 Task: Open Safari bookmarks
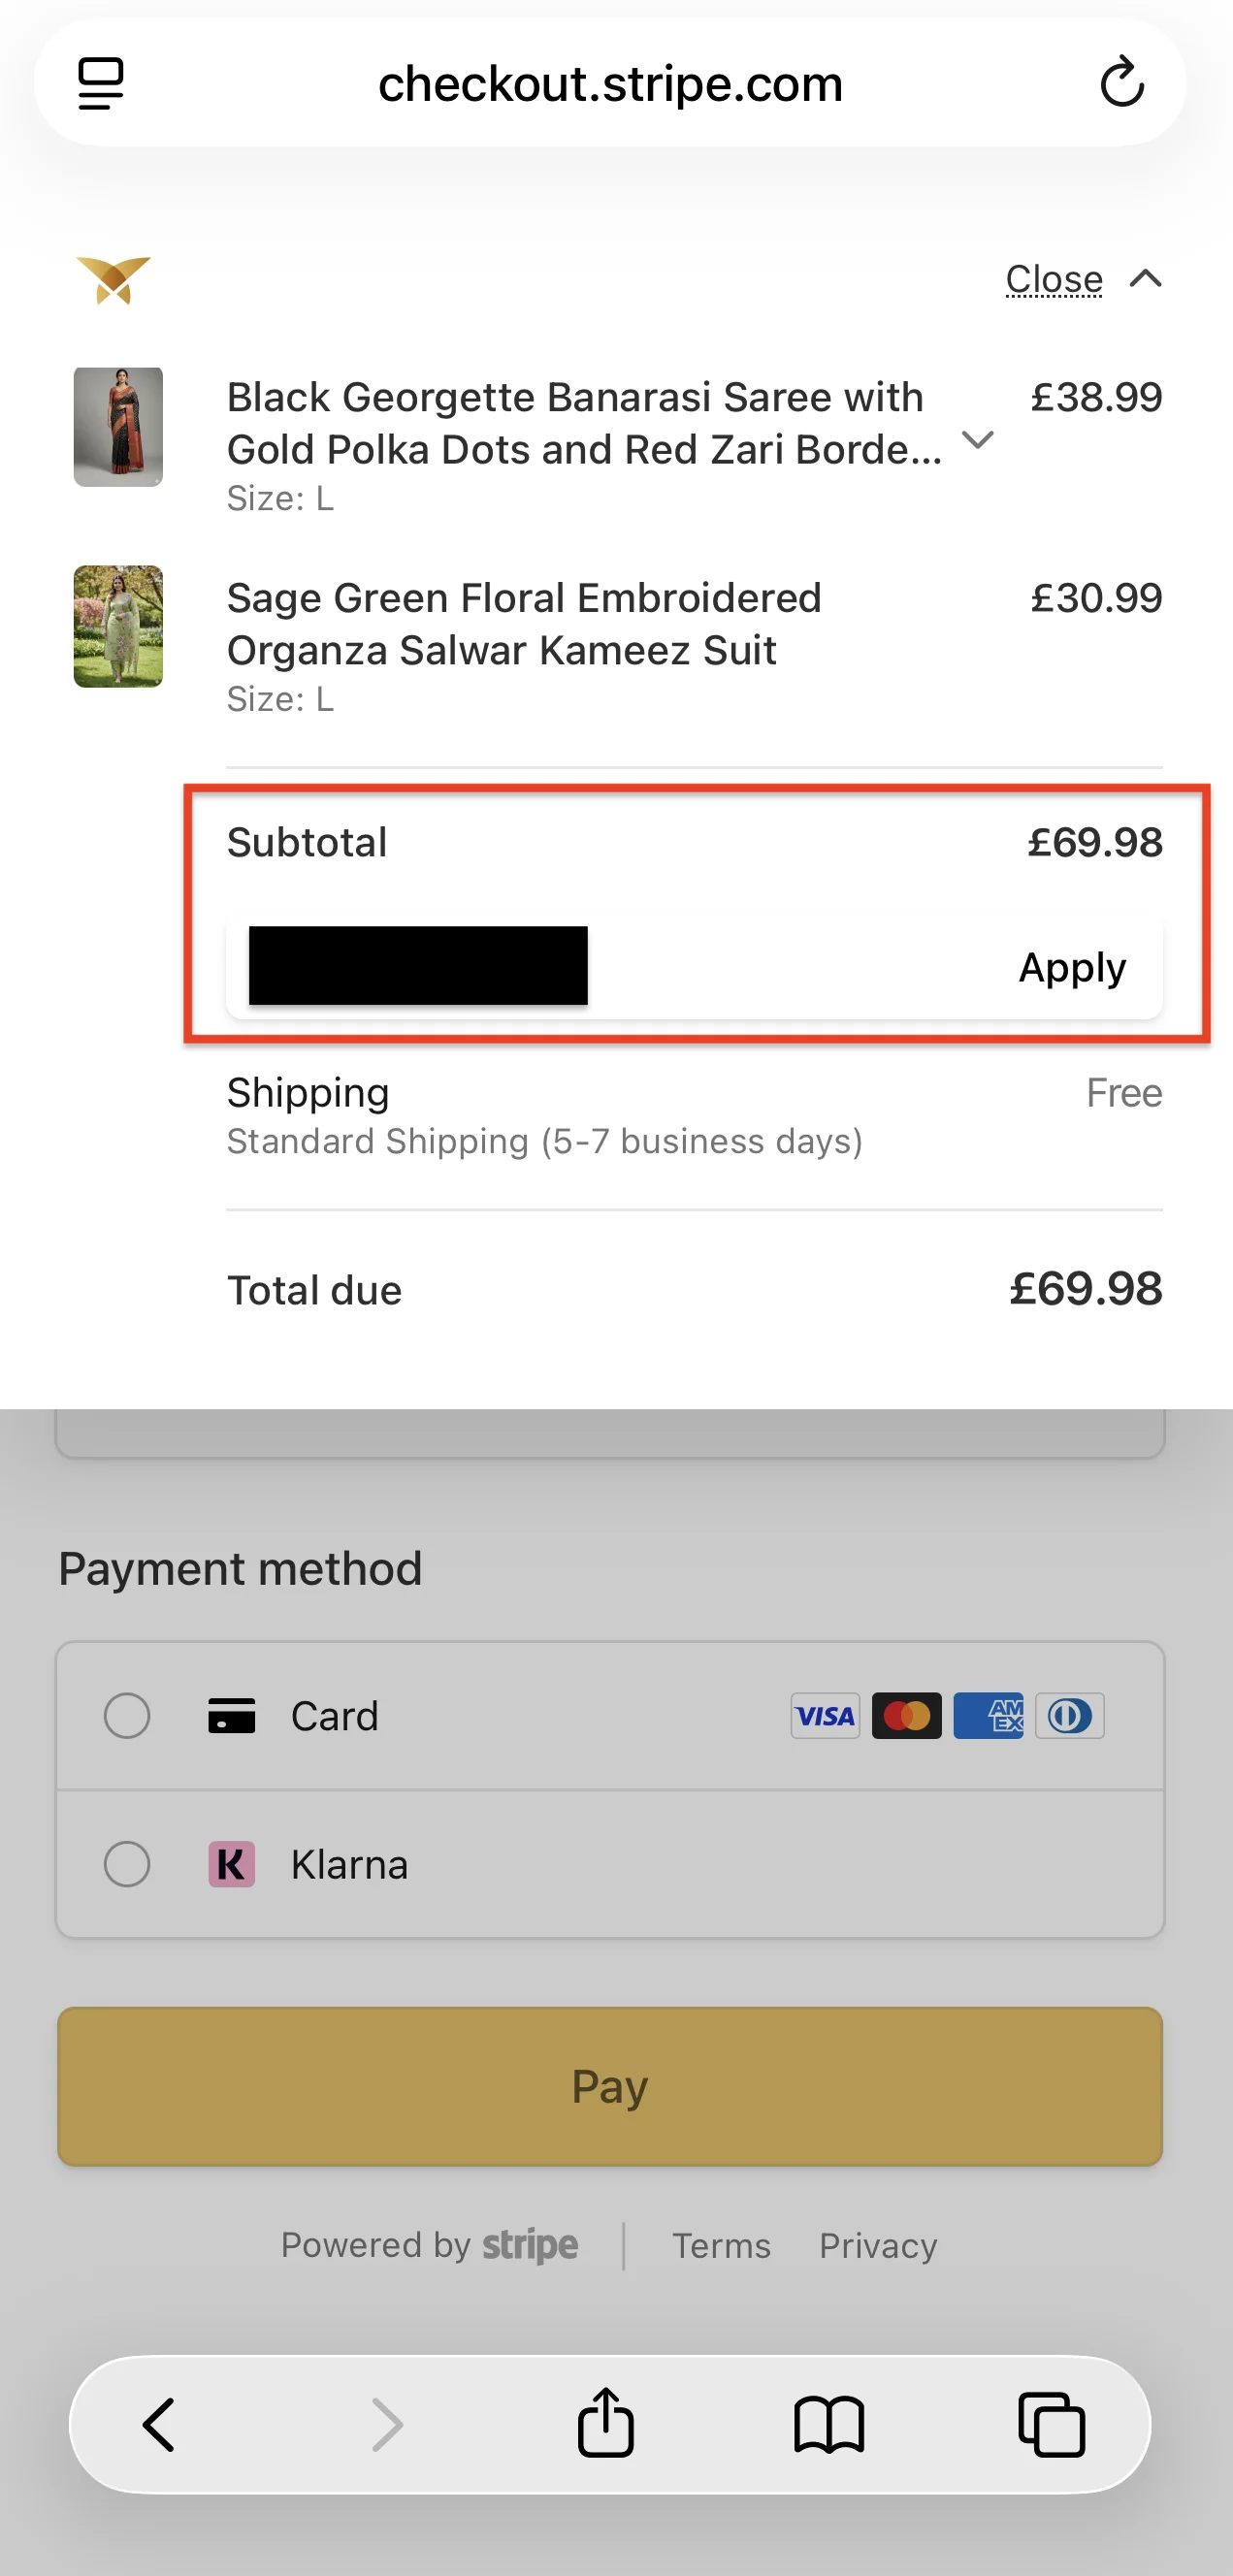click(829, 2424)
